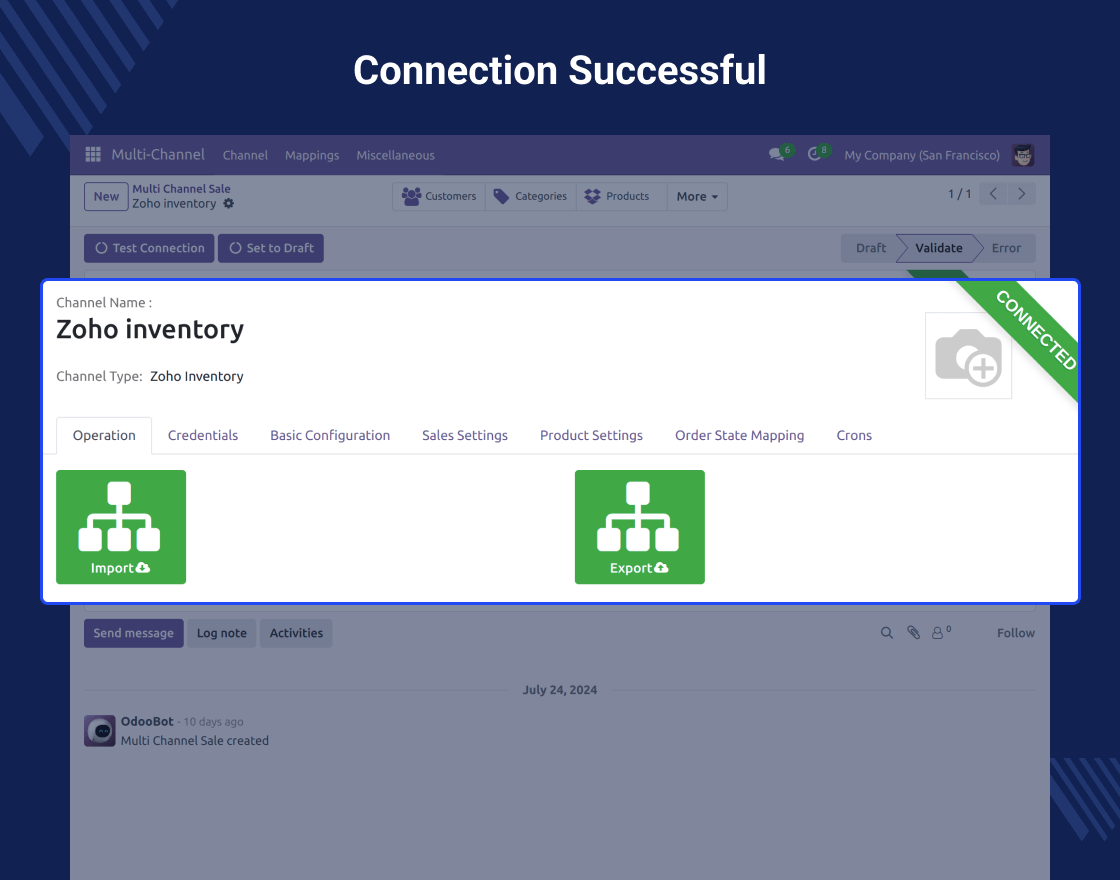
Task: Select the Draft status stage
Action: [x=871, y=248]
